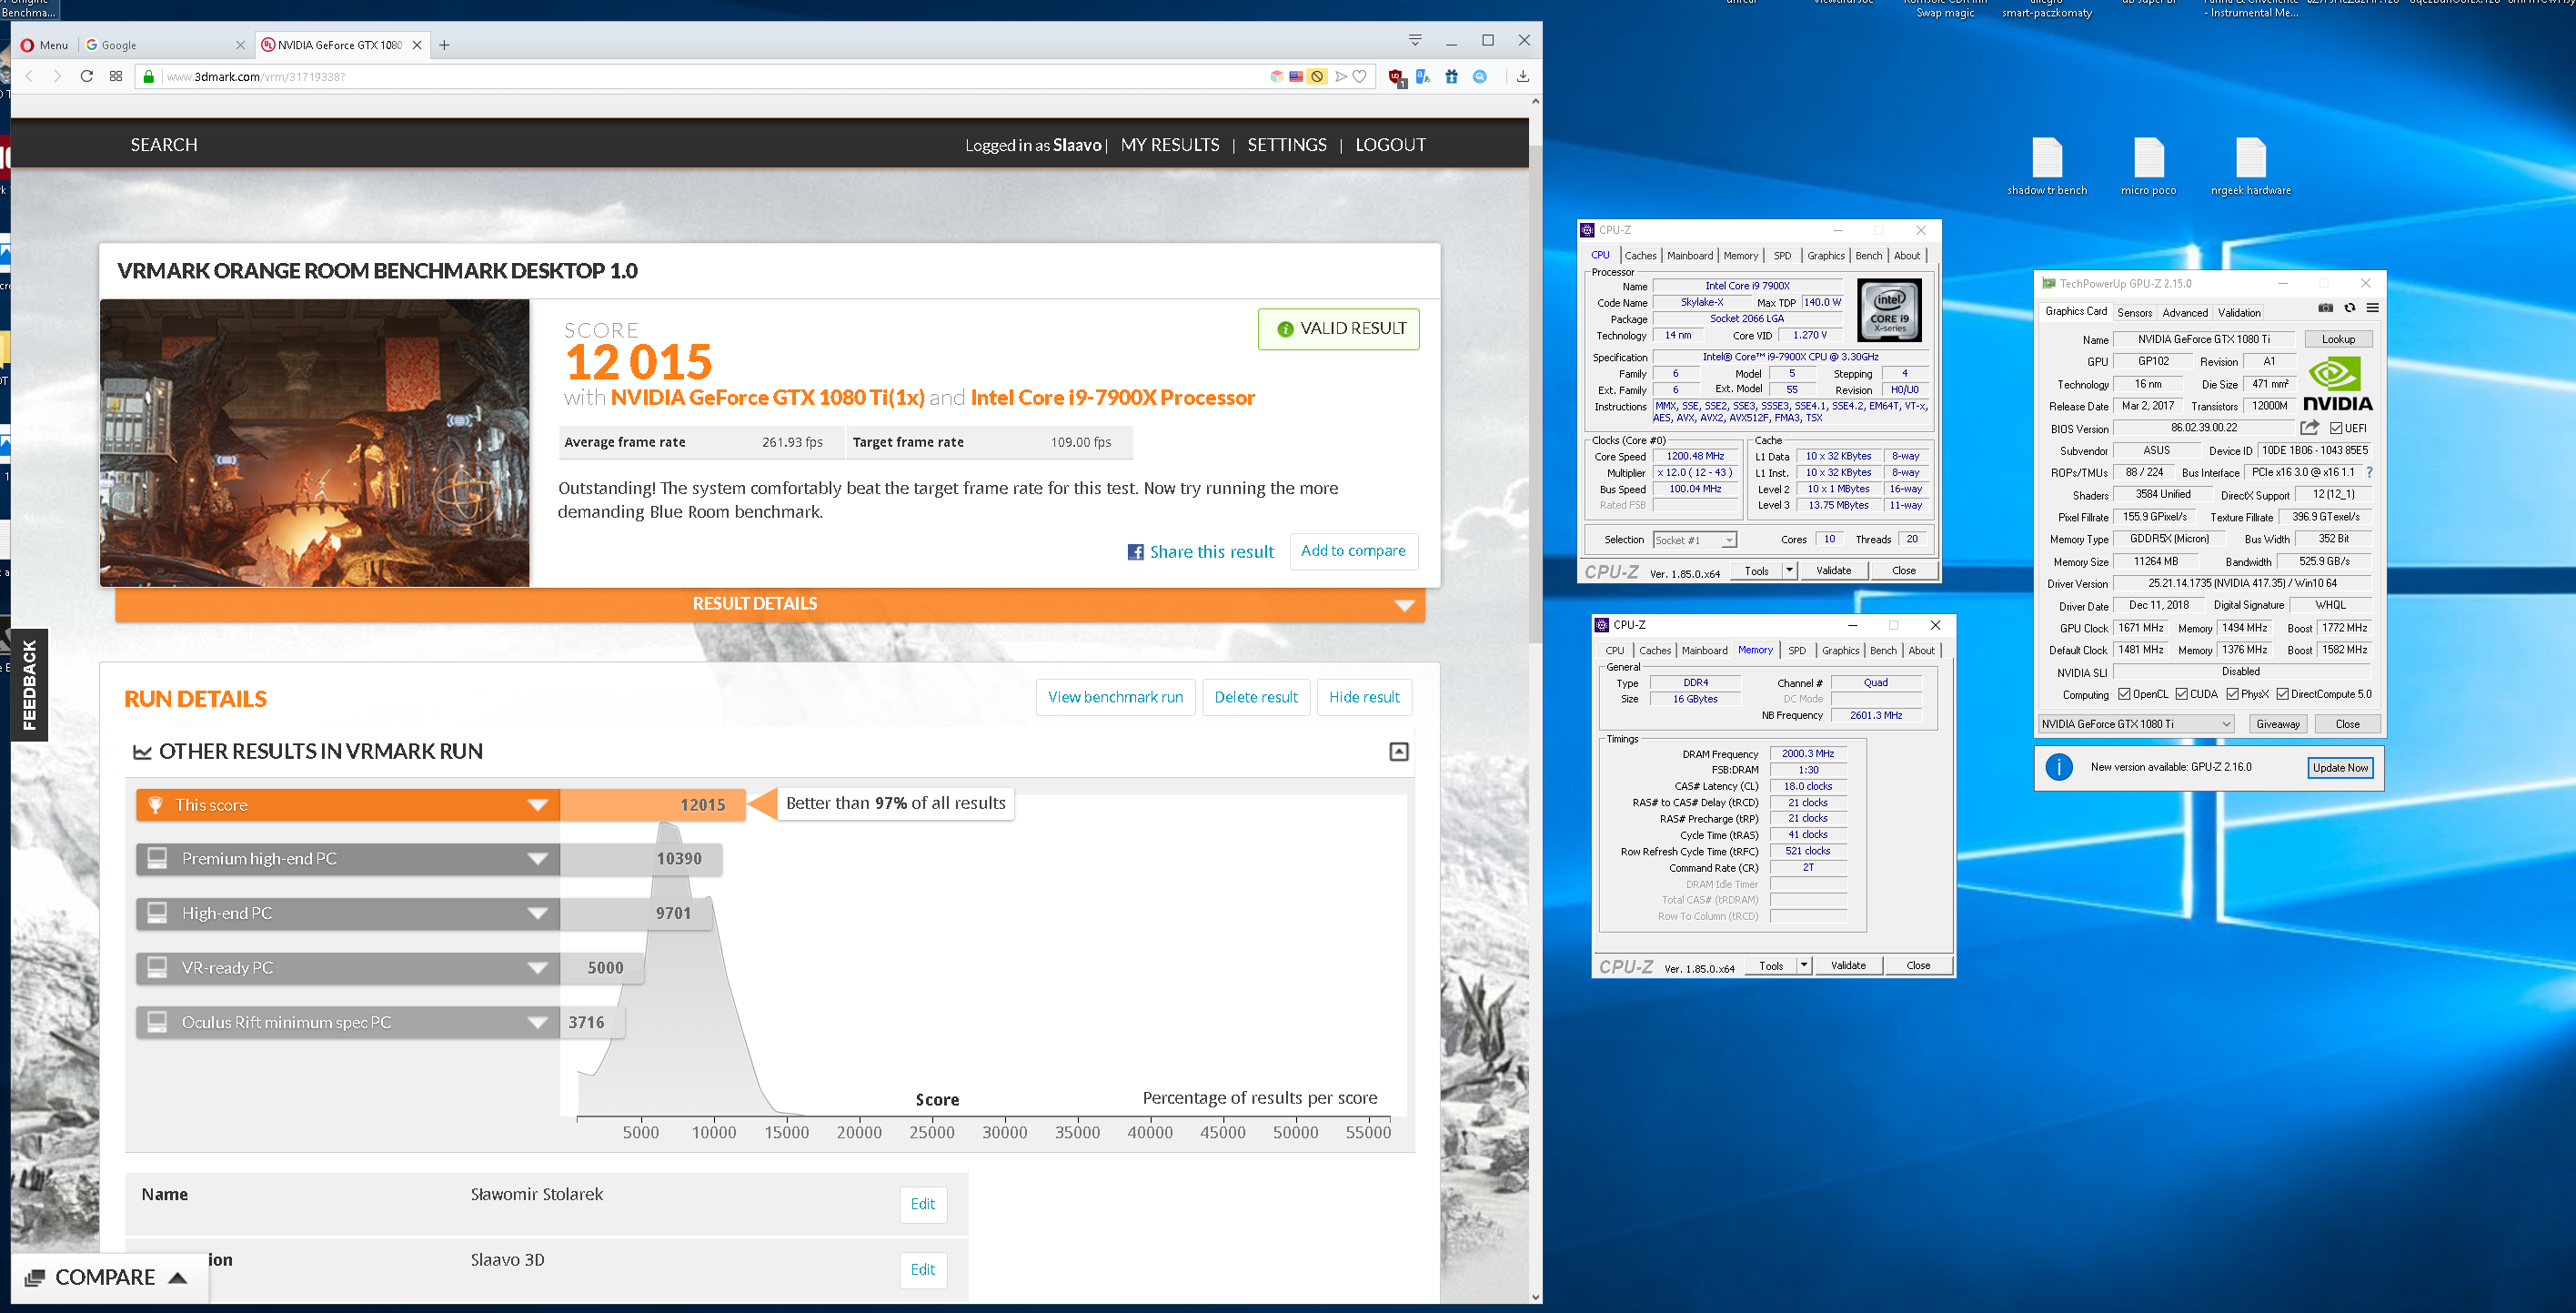Click Hide result button
The width and height of the screenshot is (2576, 1313).
(1364, 697)
